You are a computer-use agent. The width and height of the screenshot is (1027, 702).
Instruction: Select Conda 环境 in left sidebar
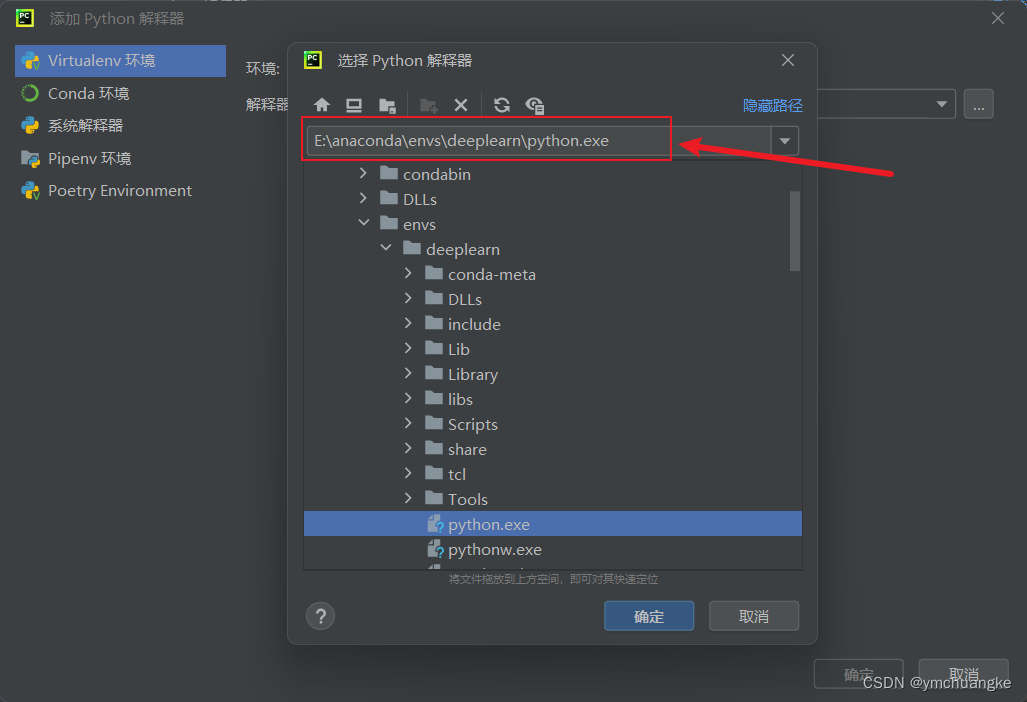coord(88,93)
